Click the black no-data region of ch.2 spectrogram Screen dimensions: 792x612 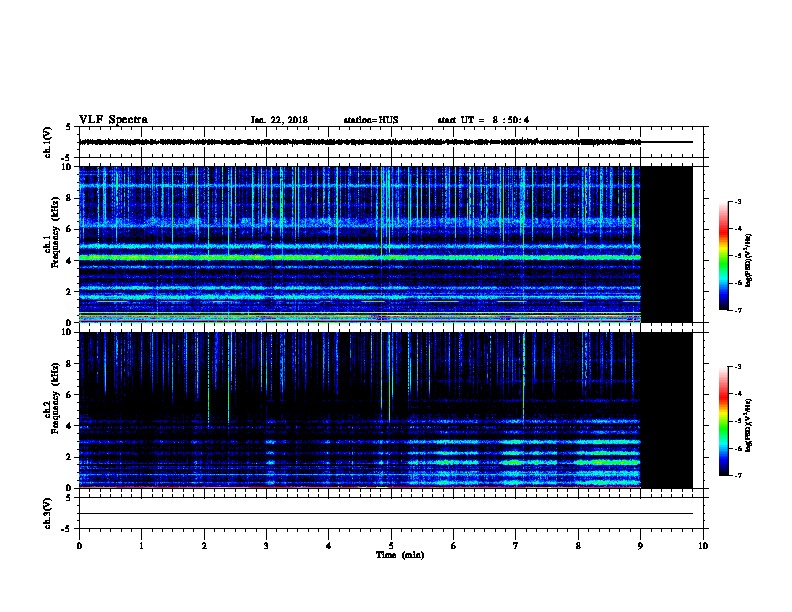(667, 410)
